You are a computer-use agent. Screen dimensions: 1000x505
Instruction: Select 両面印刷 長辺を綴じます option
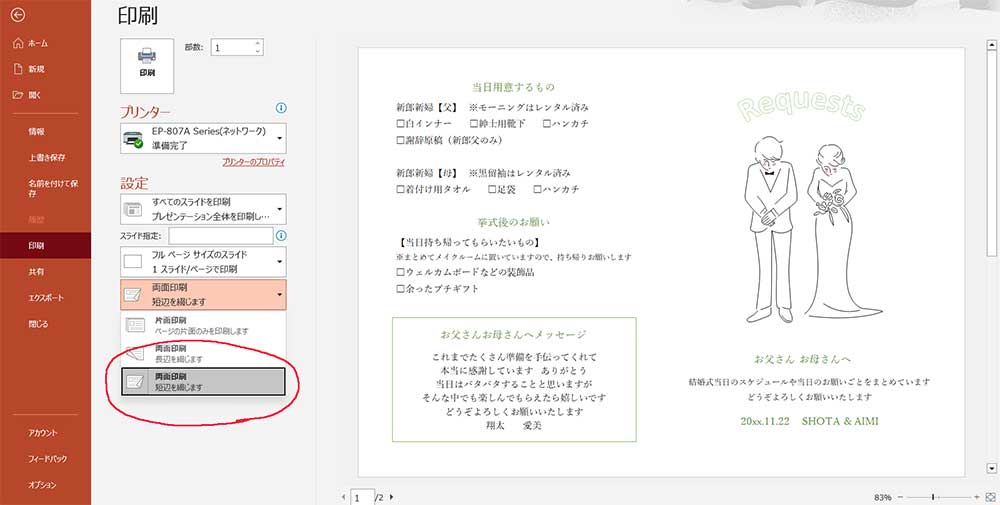[202, 353]
